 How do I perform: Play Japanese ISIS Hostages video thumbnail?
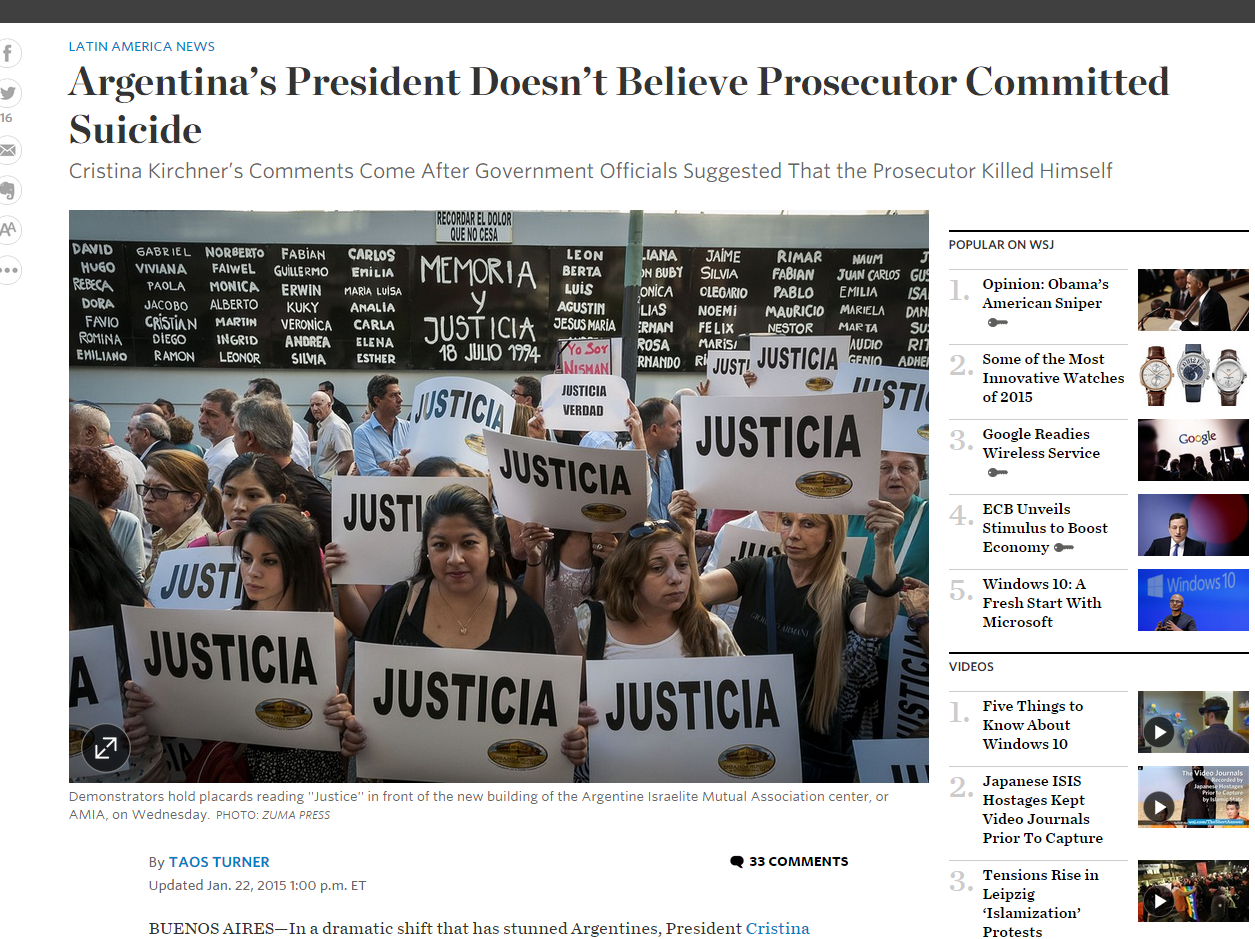click(x=1159, y=807)
